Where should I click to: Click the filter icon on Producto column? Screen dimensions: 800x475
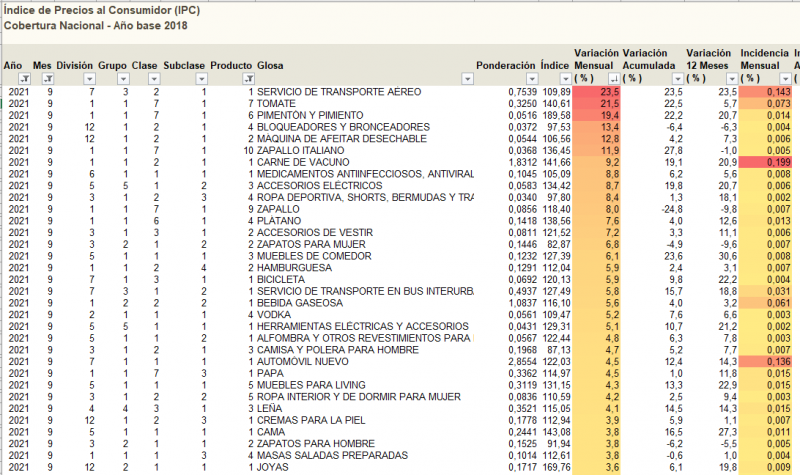pyautogui.click(x=246, y=78)
